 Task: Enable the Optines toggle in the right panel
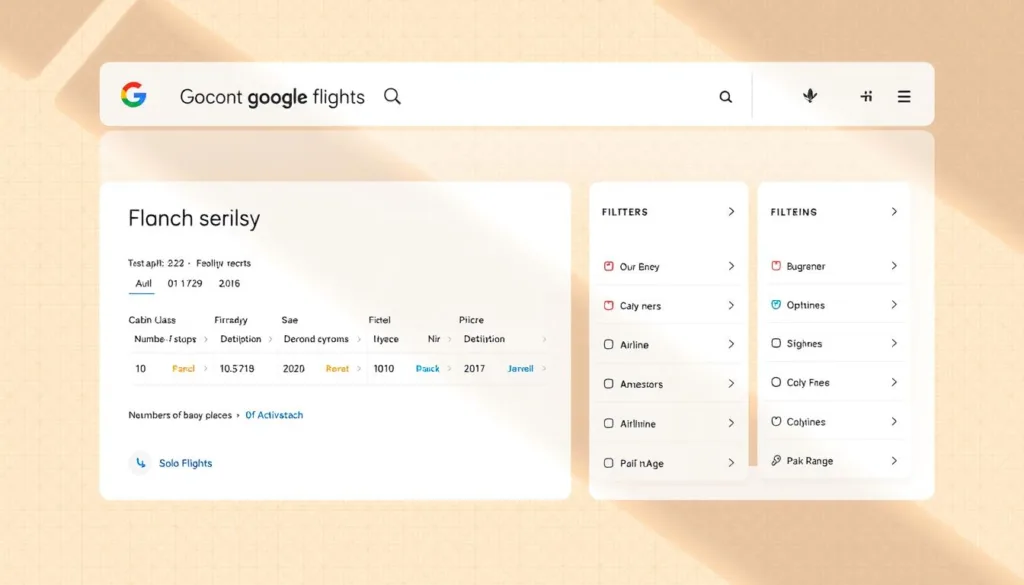[774, 304]
